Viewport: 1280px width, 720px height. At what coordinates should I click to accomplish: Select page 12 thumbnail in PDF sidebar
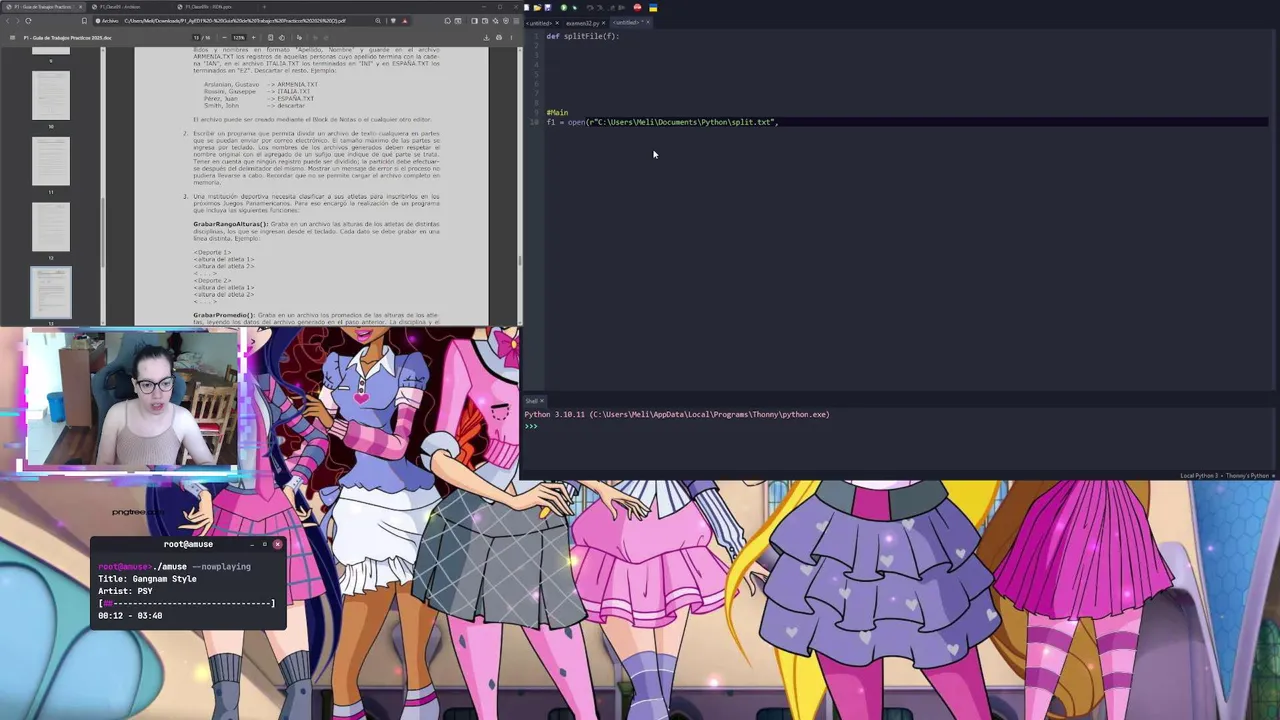coord(51,227)
